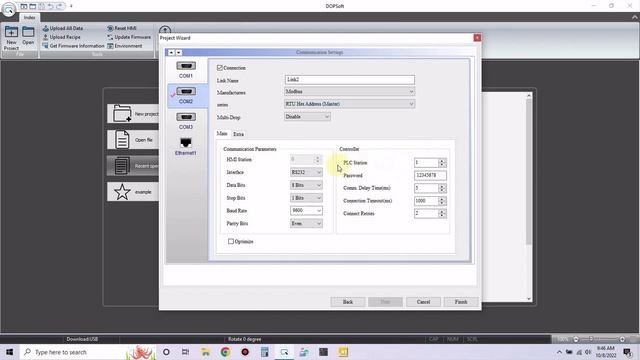Expand the quick access toolbar dropdown arrow

click(x=71, y=6)
